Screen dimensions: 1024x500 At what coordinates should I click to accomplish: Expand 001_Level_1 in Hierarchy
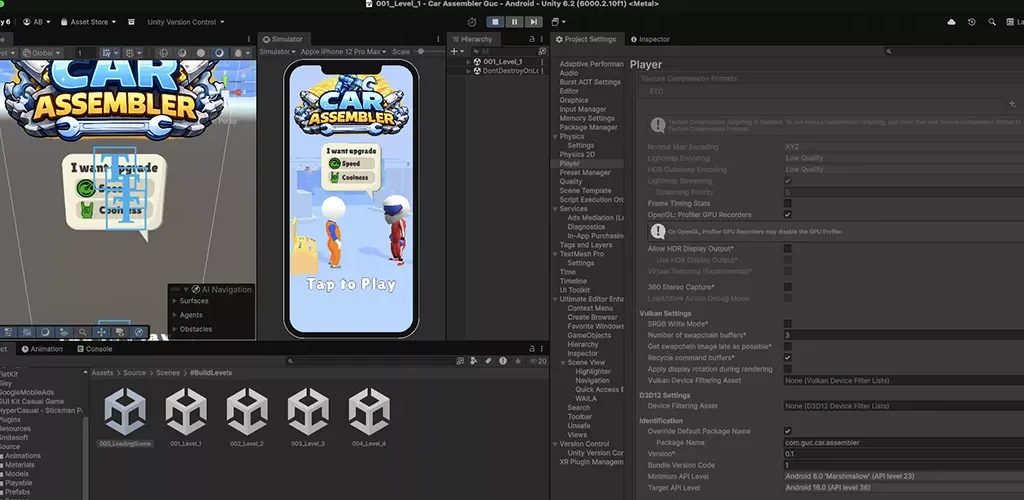click(469, 61)
